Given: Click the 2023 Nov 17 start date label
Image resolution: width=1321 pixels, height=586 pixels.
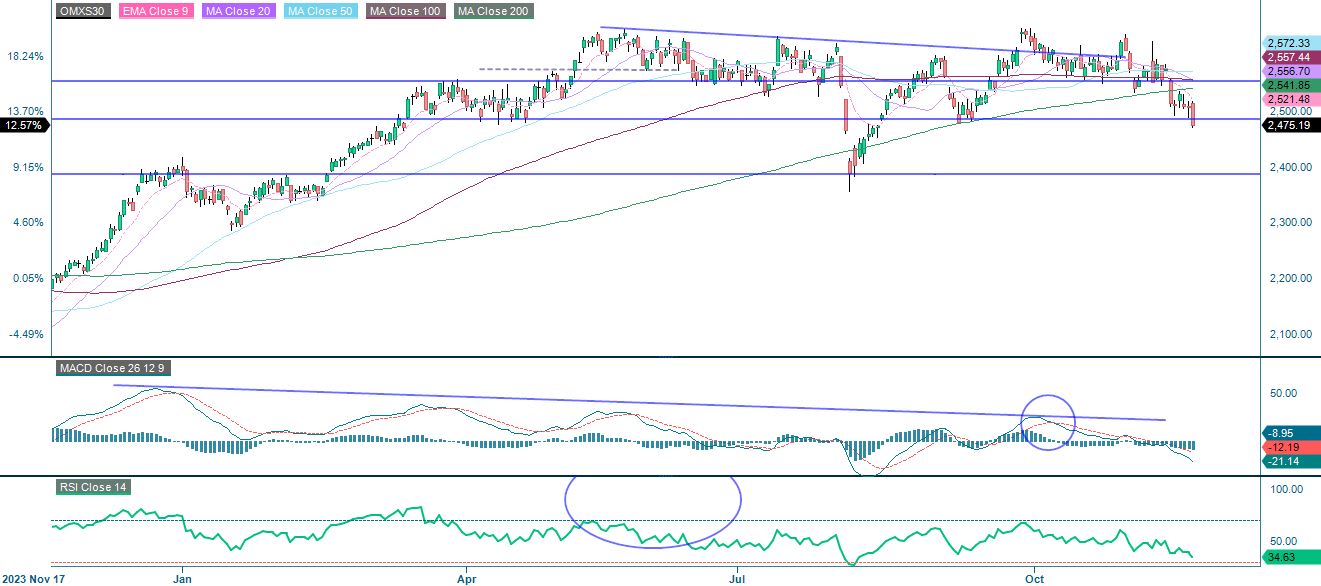Looking at the screenshot, I should click(34, 578).
